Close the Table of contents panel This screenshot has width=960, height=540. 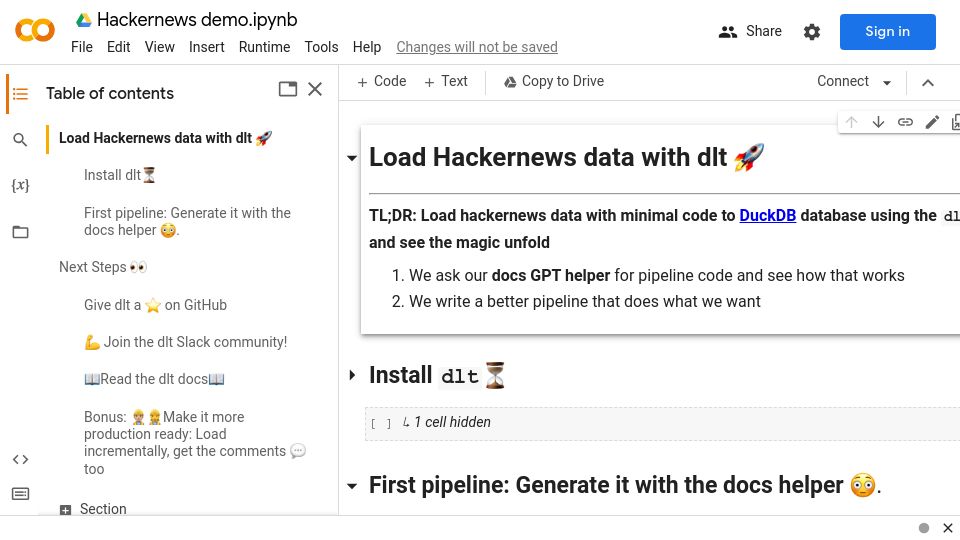315,89
